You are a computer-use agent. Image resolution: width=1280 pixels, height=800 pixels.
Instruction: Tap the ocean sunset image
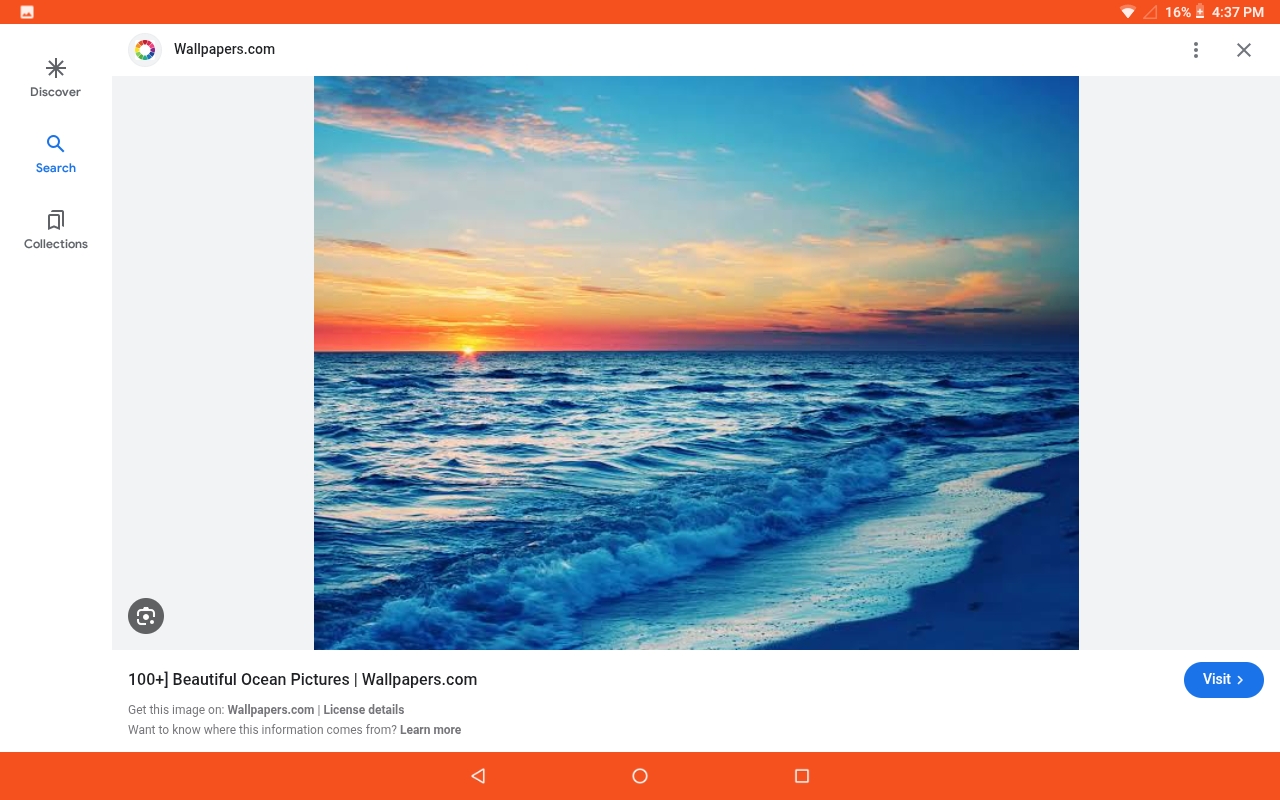[x=696, y=363]
